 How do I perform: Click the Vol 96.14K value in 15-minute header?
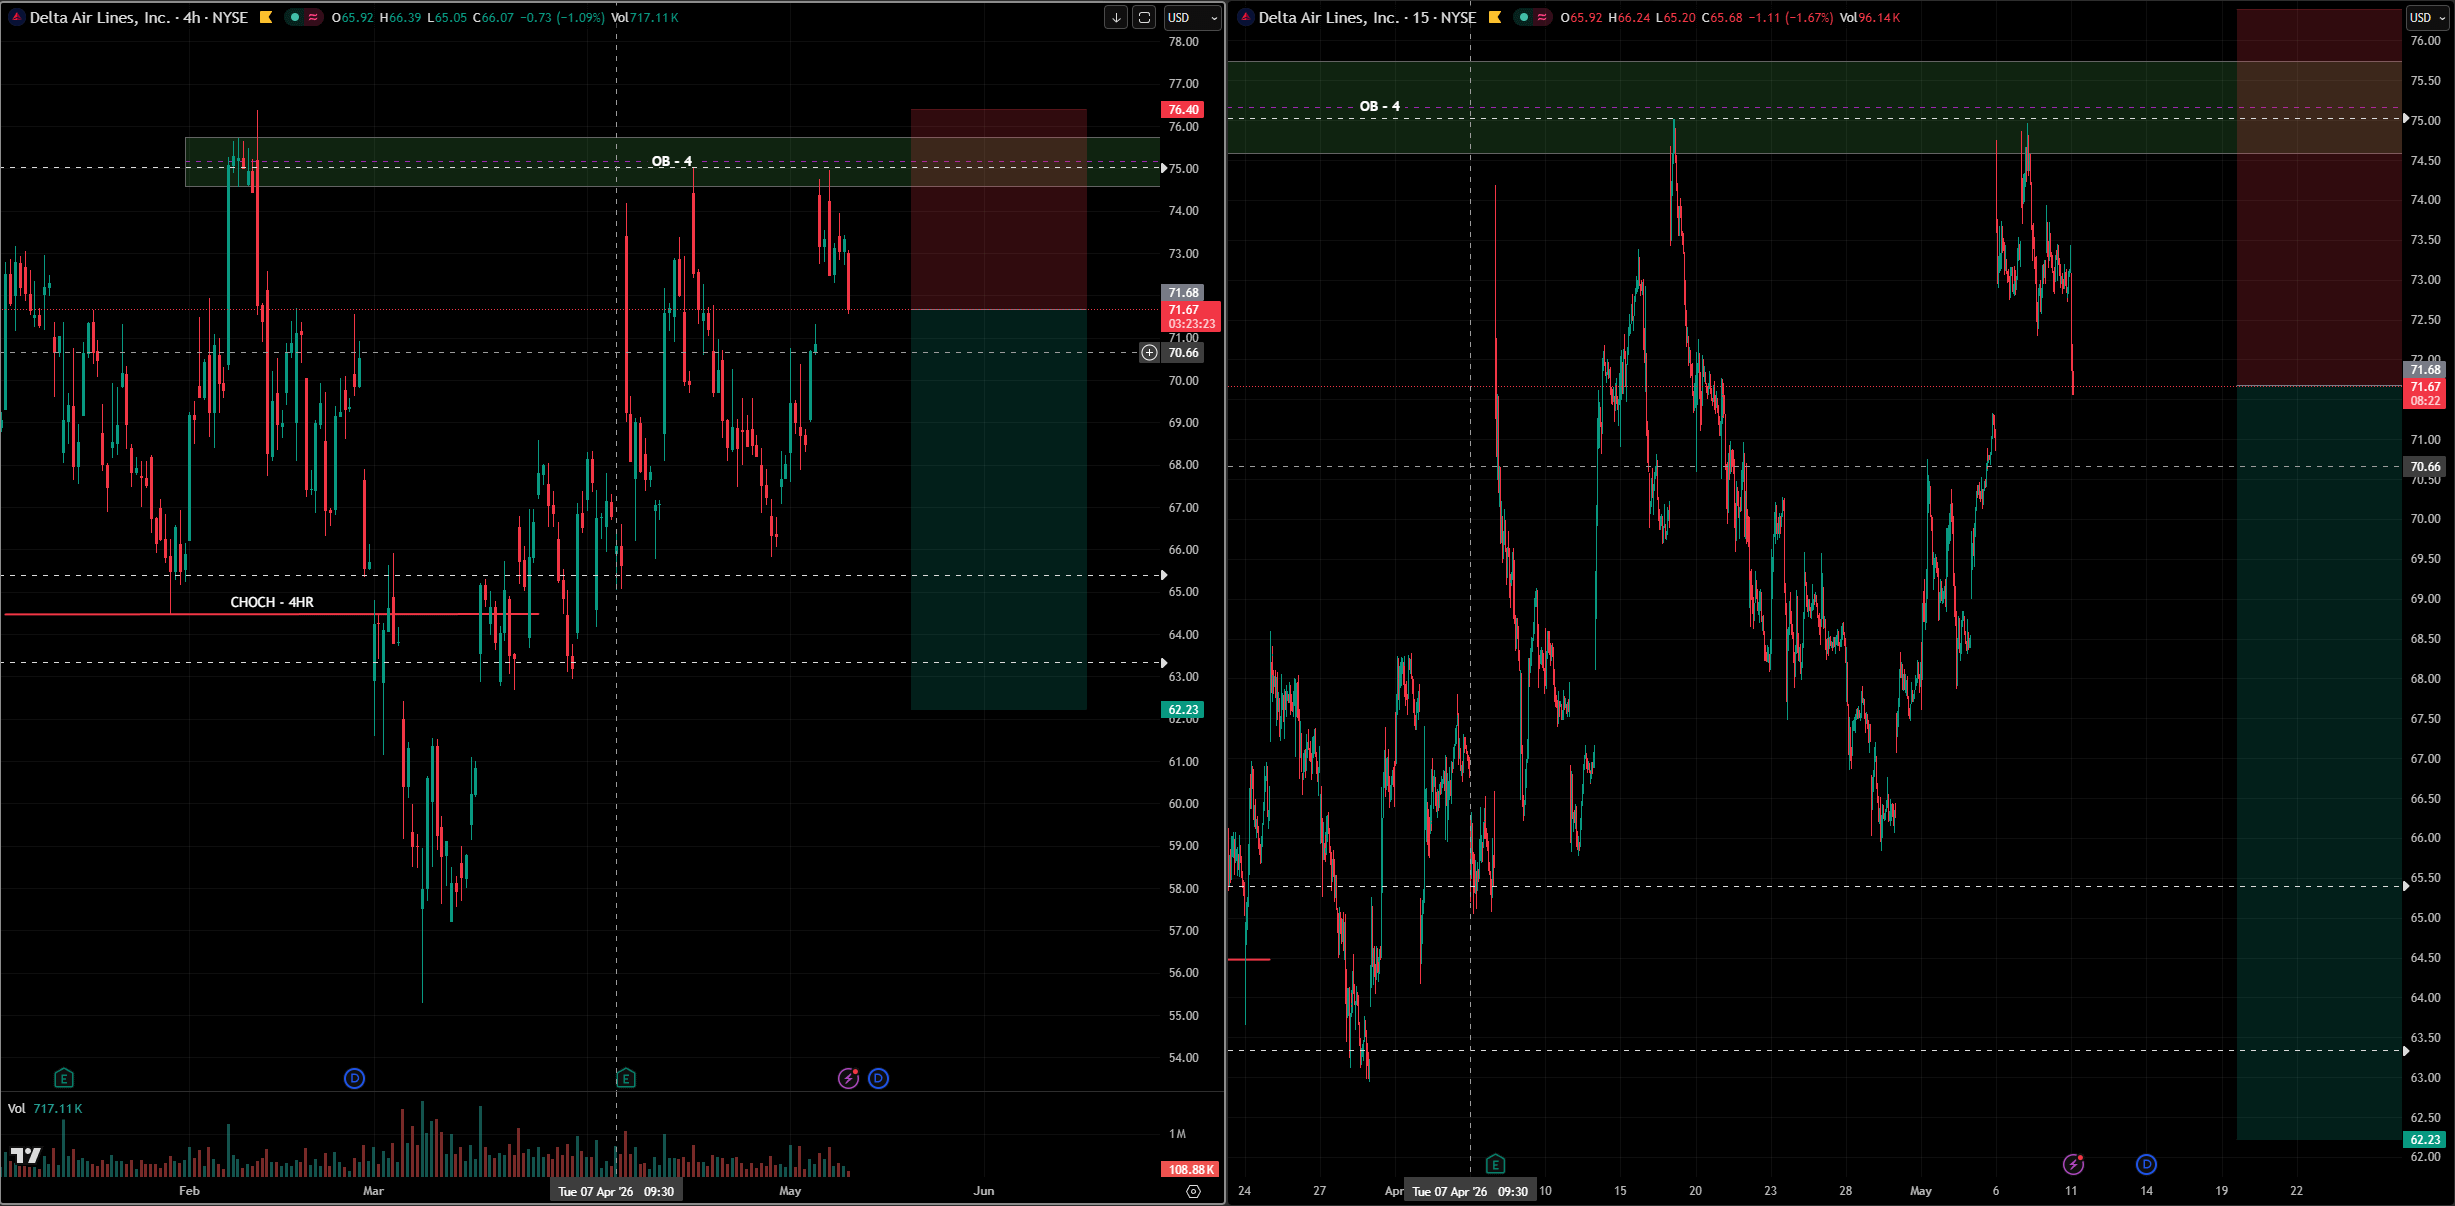(x=1870, y=17)
